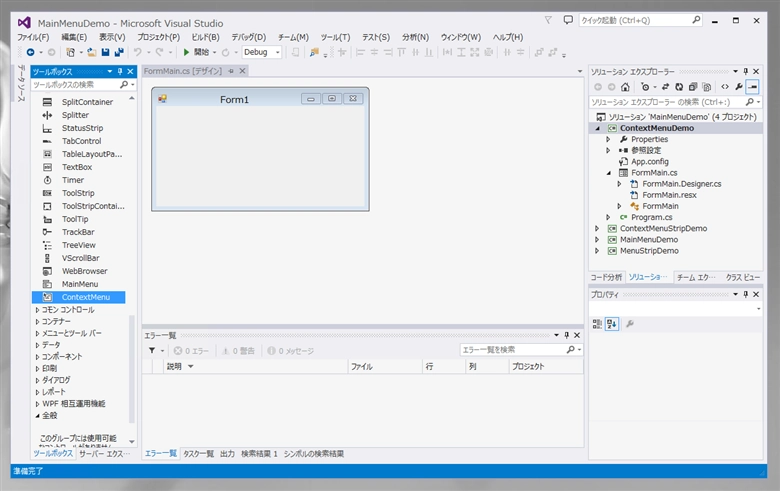Expand the データ toolbox group

pyautogui.click(x=37, y=345)
